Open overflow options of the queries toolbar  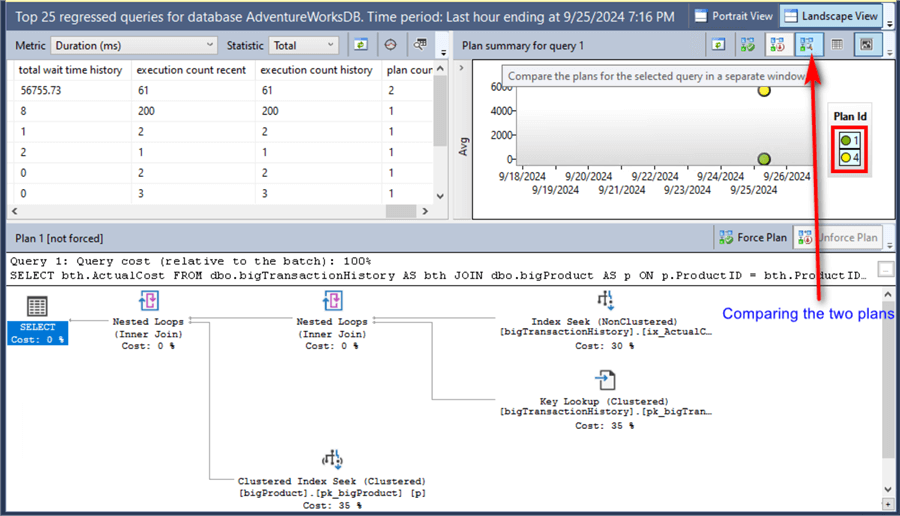(x=443, y=52)
